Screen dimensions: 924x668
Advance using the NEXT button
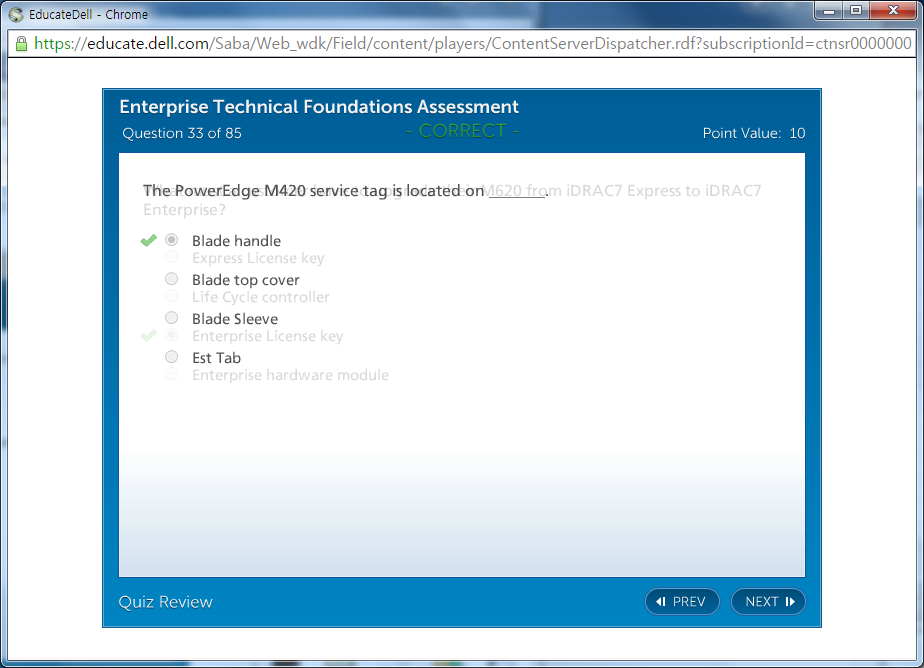pos(768,601)
